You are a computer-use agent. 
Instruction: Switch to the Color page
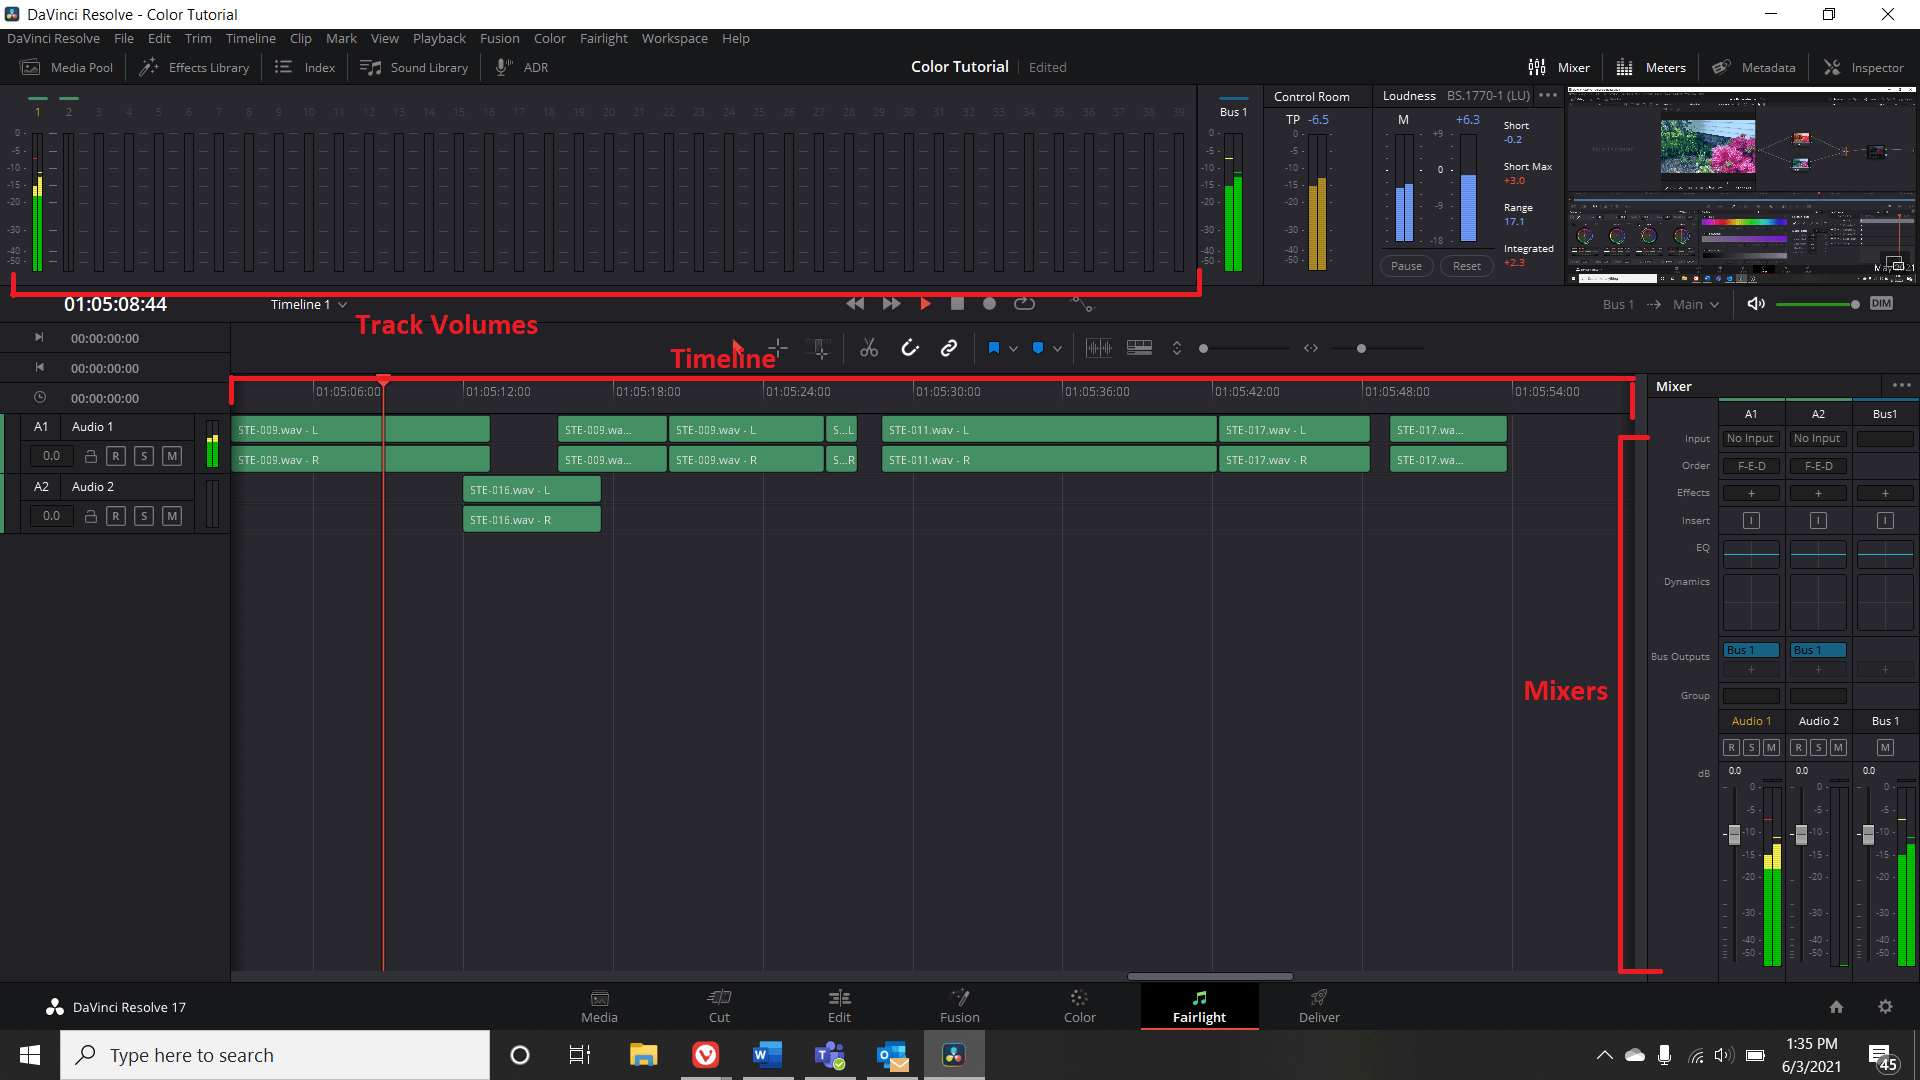[1079, 1005]
